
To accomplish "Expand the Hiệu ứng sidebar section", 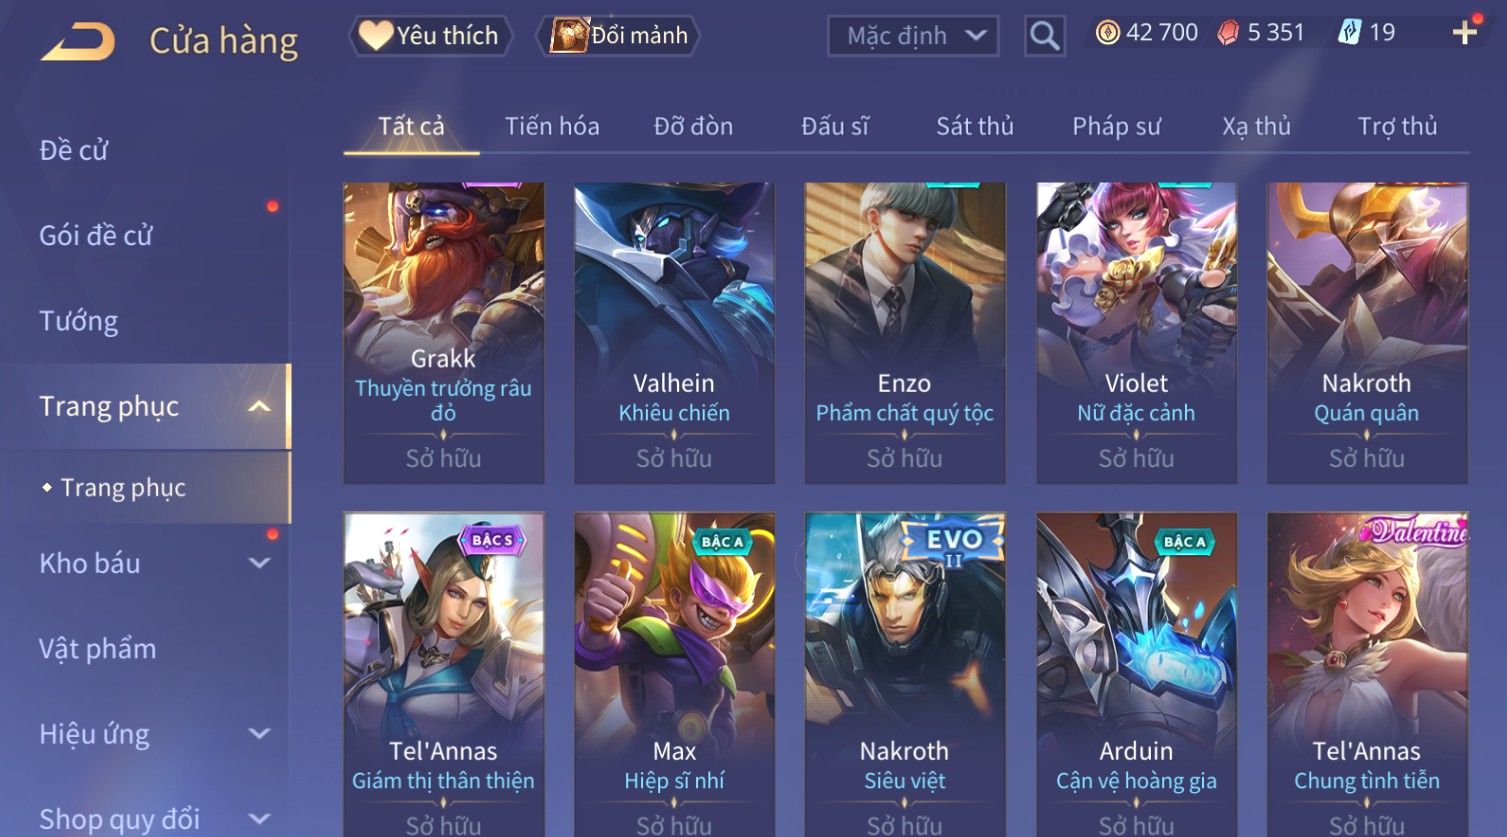I will [x=259, y=734].
